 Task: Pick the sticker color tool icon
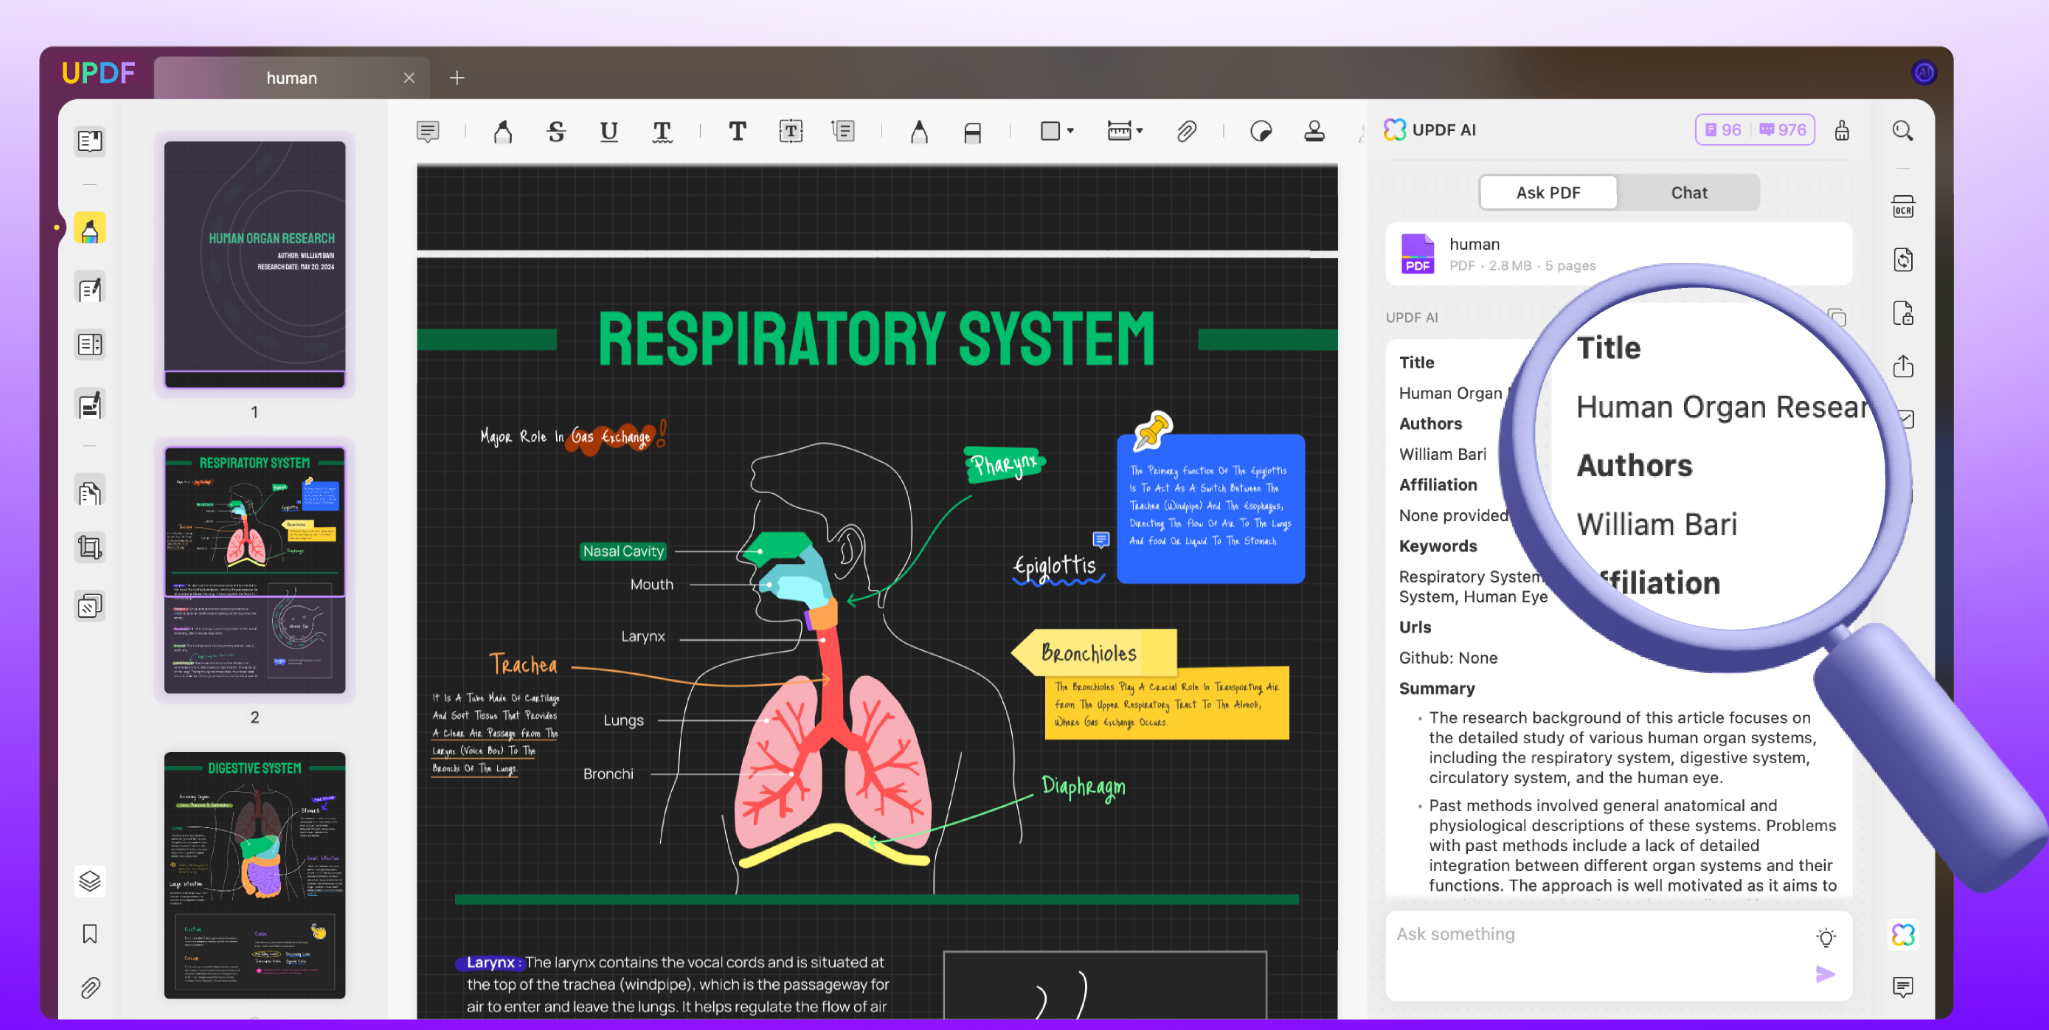[1261, 131]
